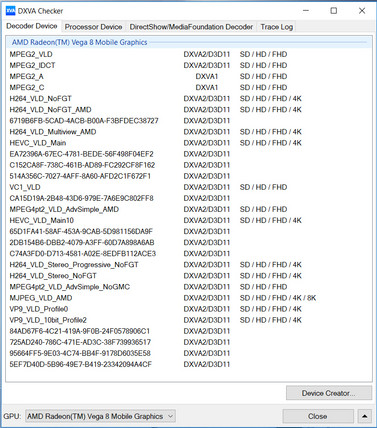Select the MPEG2_C row
Viewport: 377px width, 428px height.
(189, 87)
